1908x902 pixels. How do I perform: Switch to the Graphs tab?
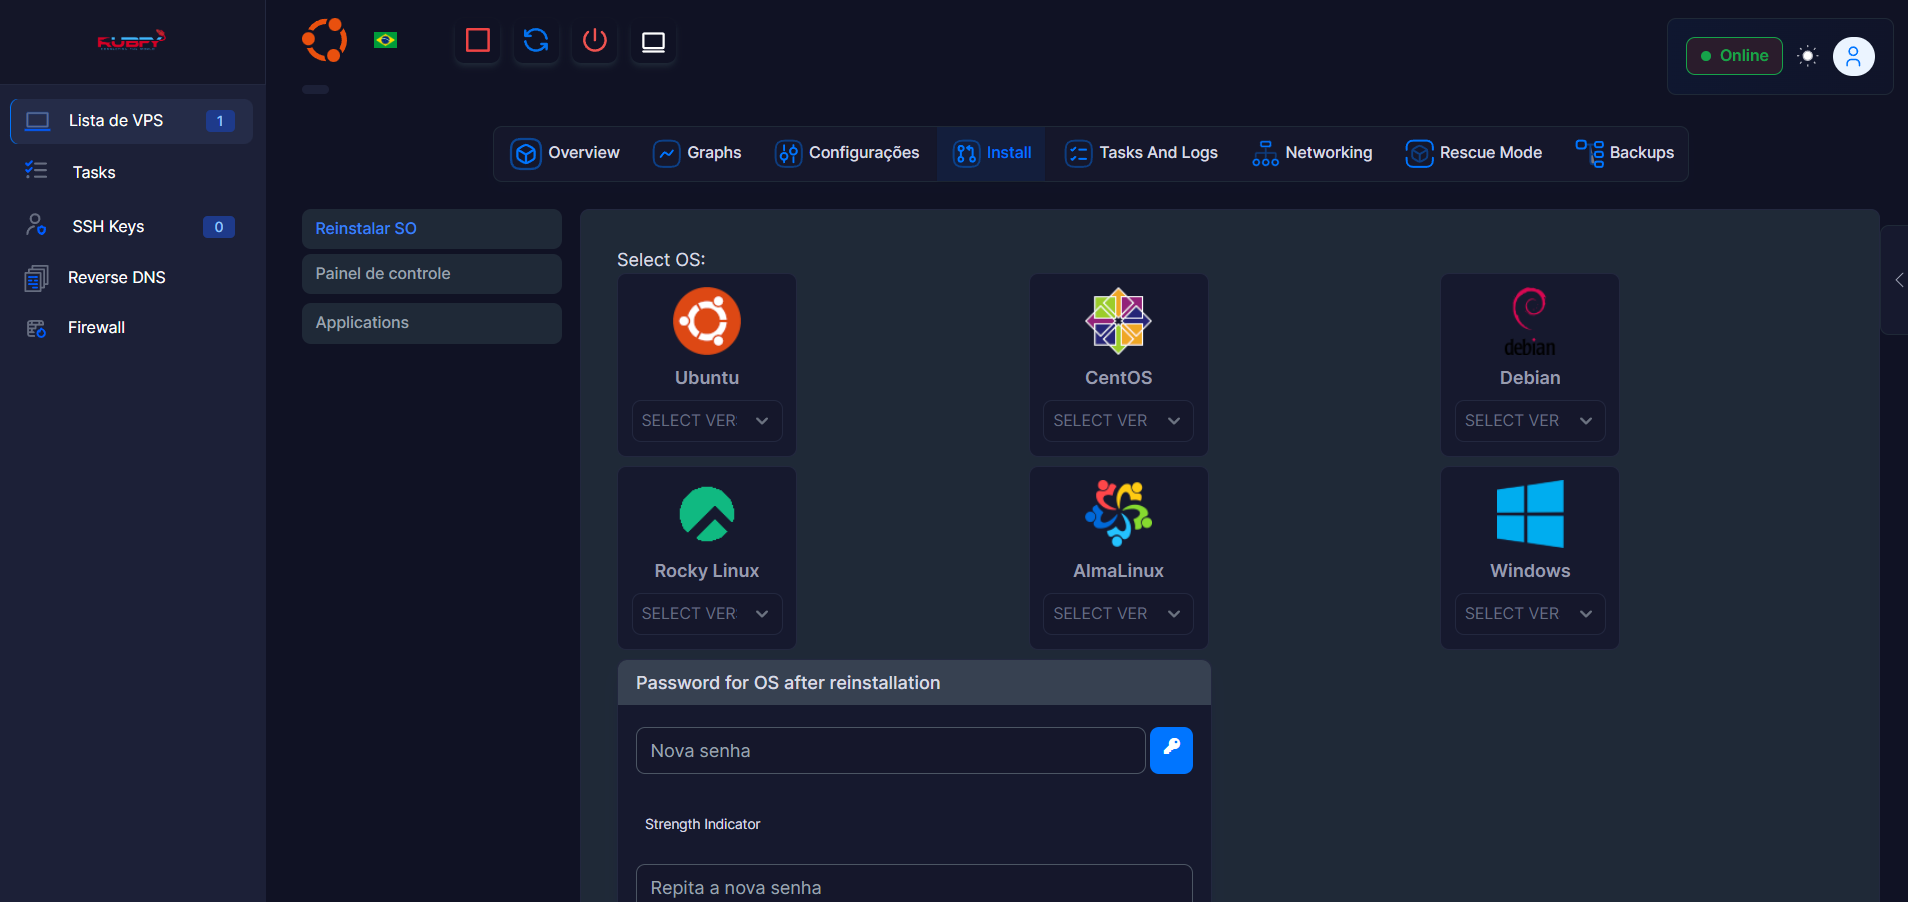697,153
